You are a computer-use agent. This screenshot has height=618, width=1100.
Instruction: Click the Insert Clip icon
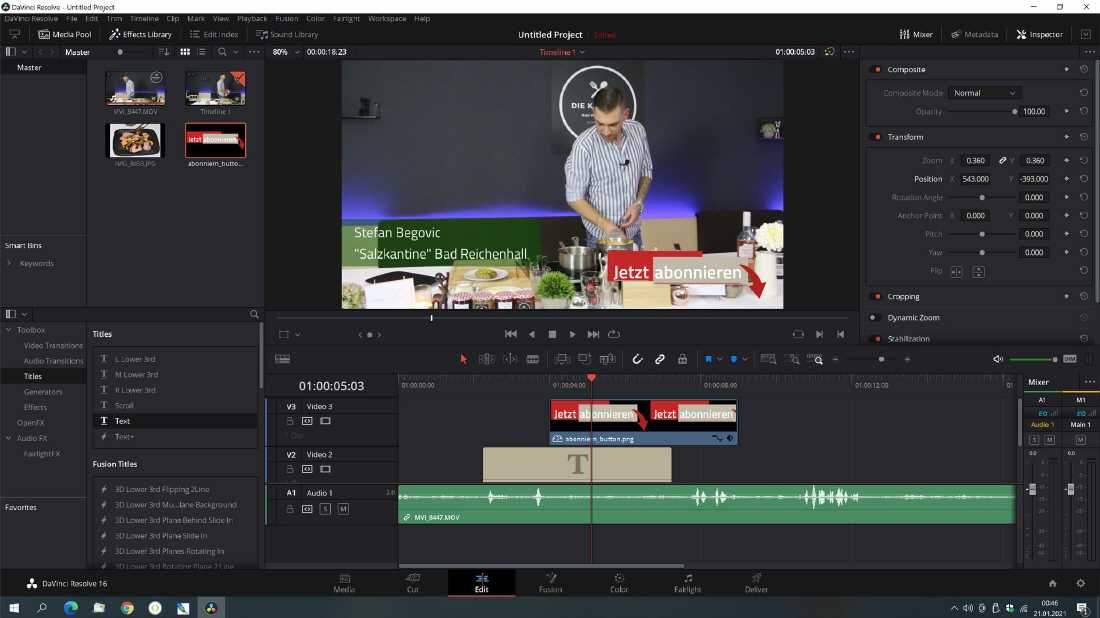click(561, 359)
